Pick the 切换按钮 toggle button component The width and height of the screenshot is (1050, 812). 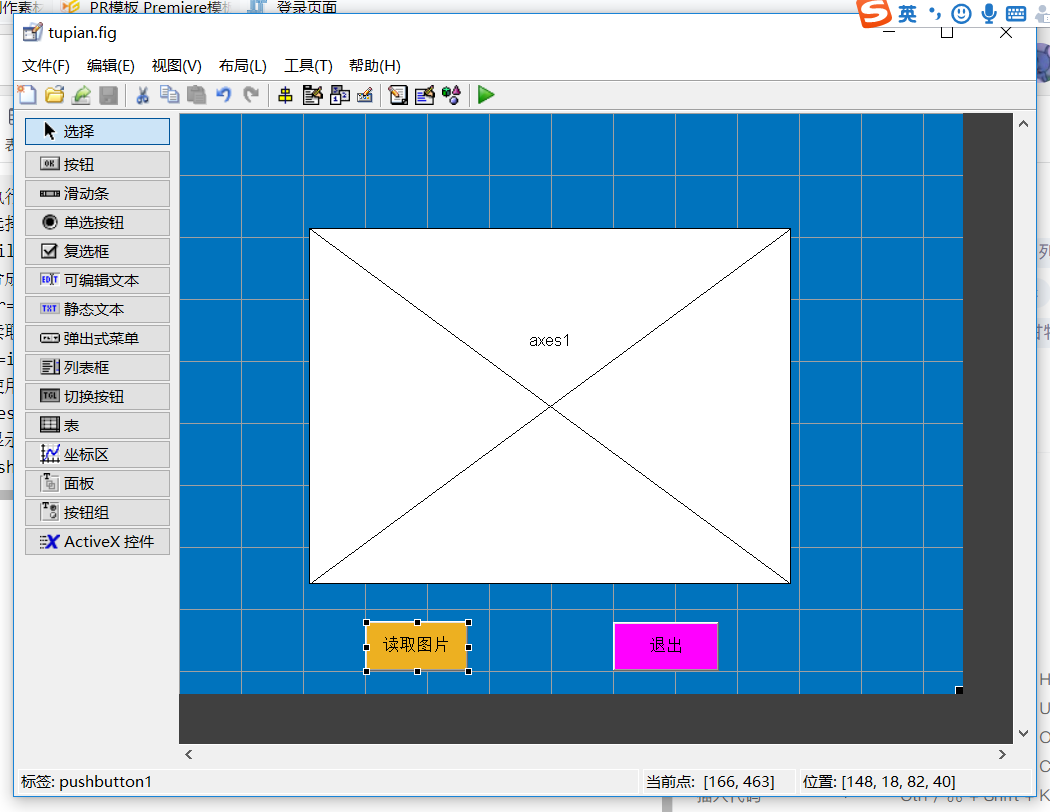(x=97, y=396)
